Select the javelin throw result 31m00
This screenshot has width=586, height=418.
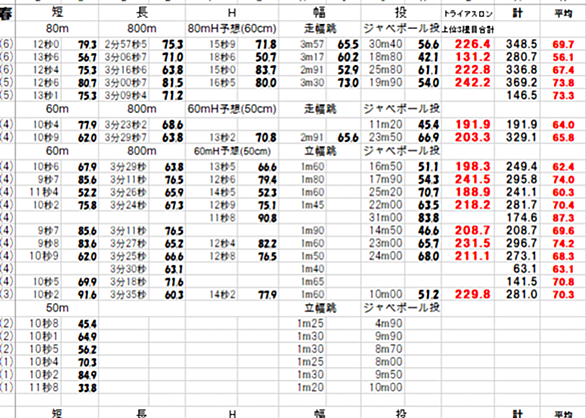pyautogui.click(x=385, y=217)
